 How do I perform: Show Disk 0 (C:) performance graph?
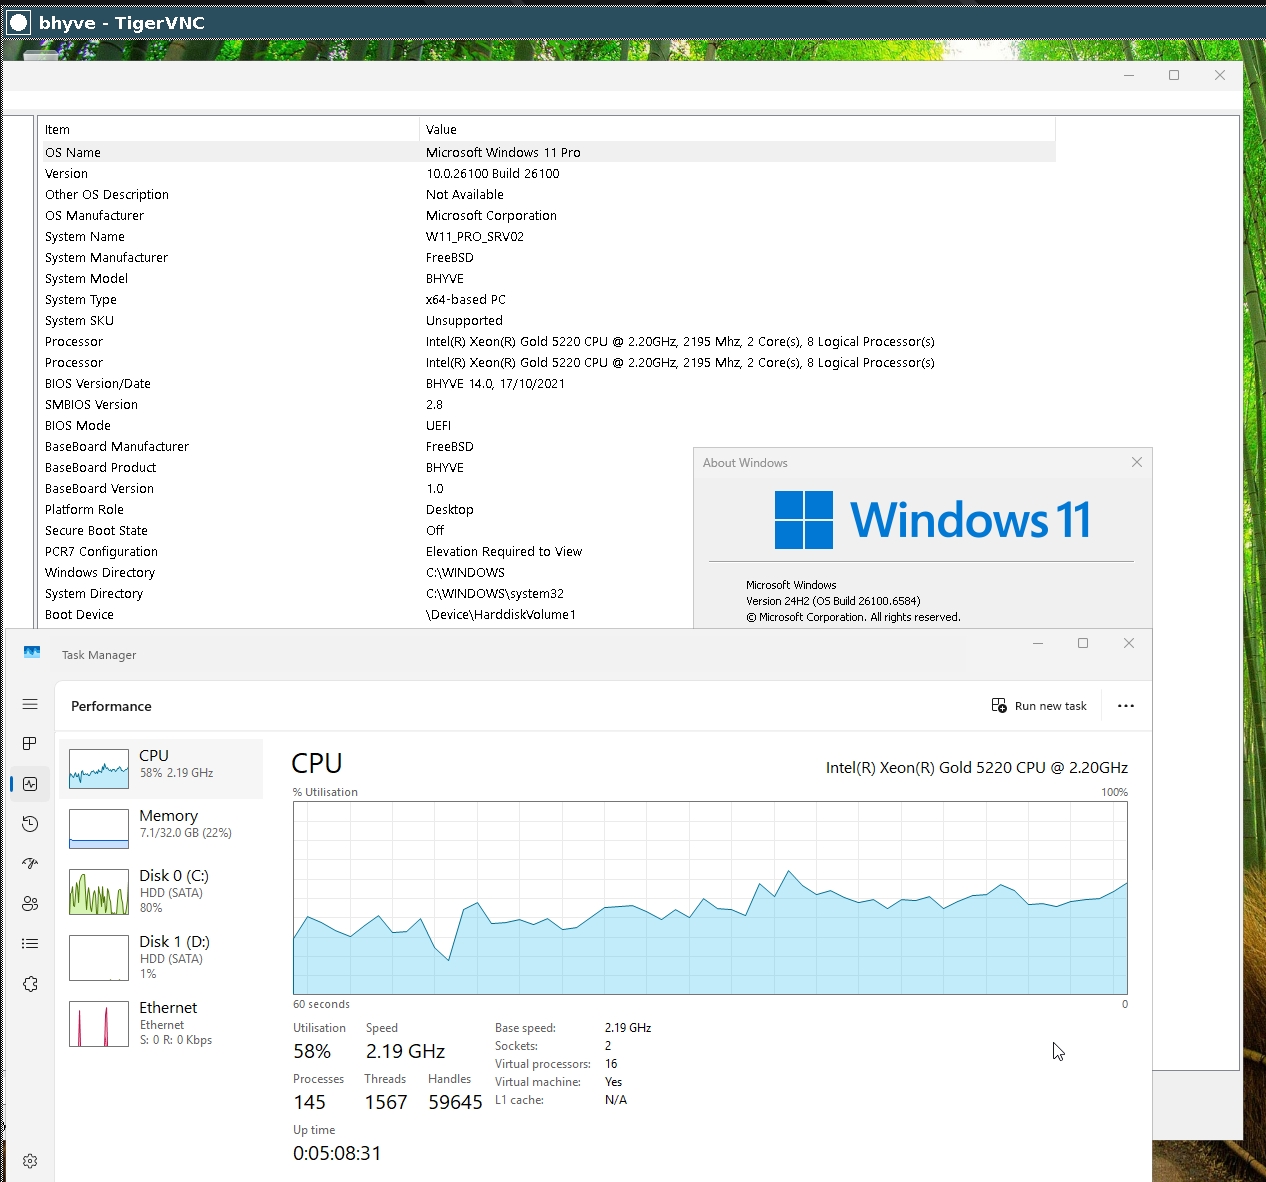161,890
